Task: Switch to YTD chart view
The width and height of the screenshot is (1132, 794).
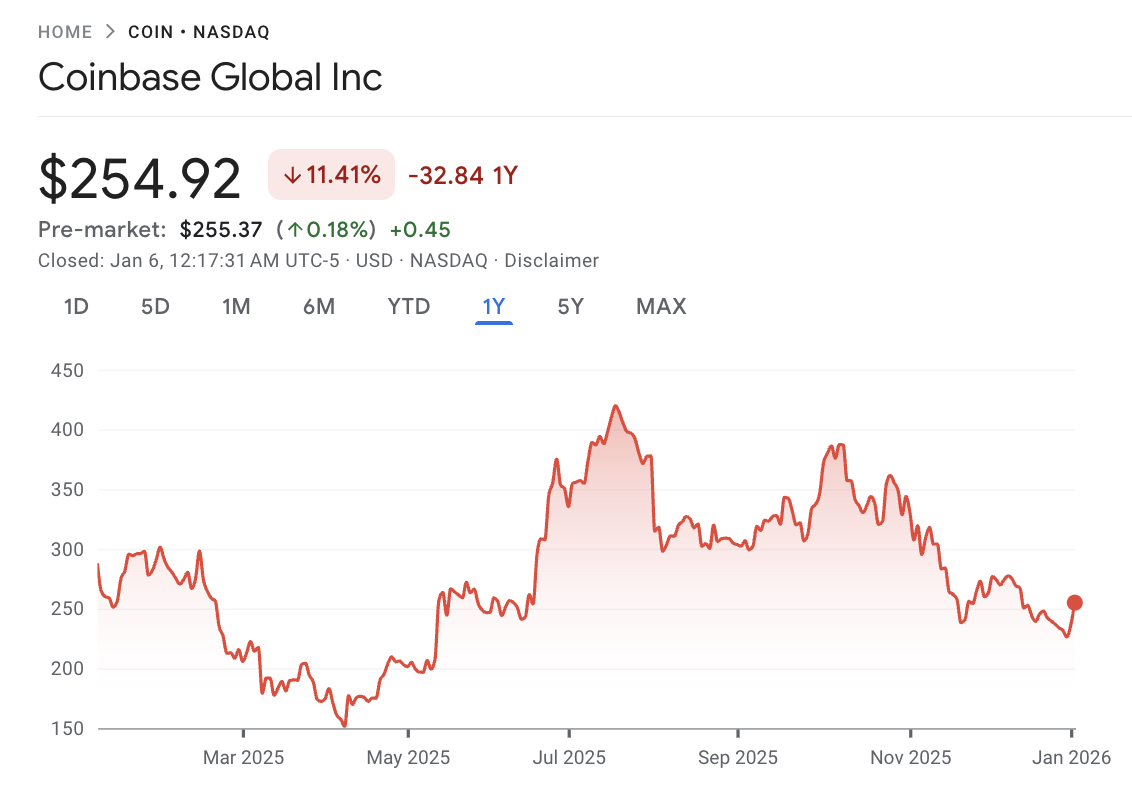Action: (x=409, y=307)
